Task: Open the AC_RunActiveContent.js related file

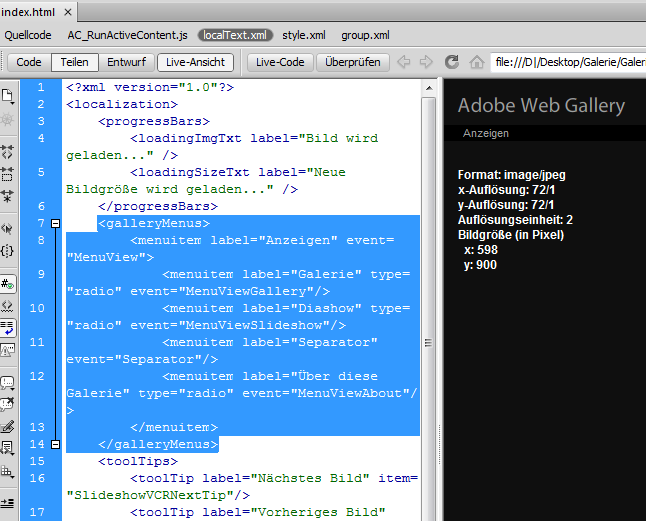Action: pyautogui.click(x=127, y=35)
